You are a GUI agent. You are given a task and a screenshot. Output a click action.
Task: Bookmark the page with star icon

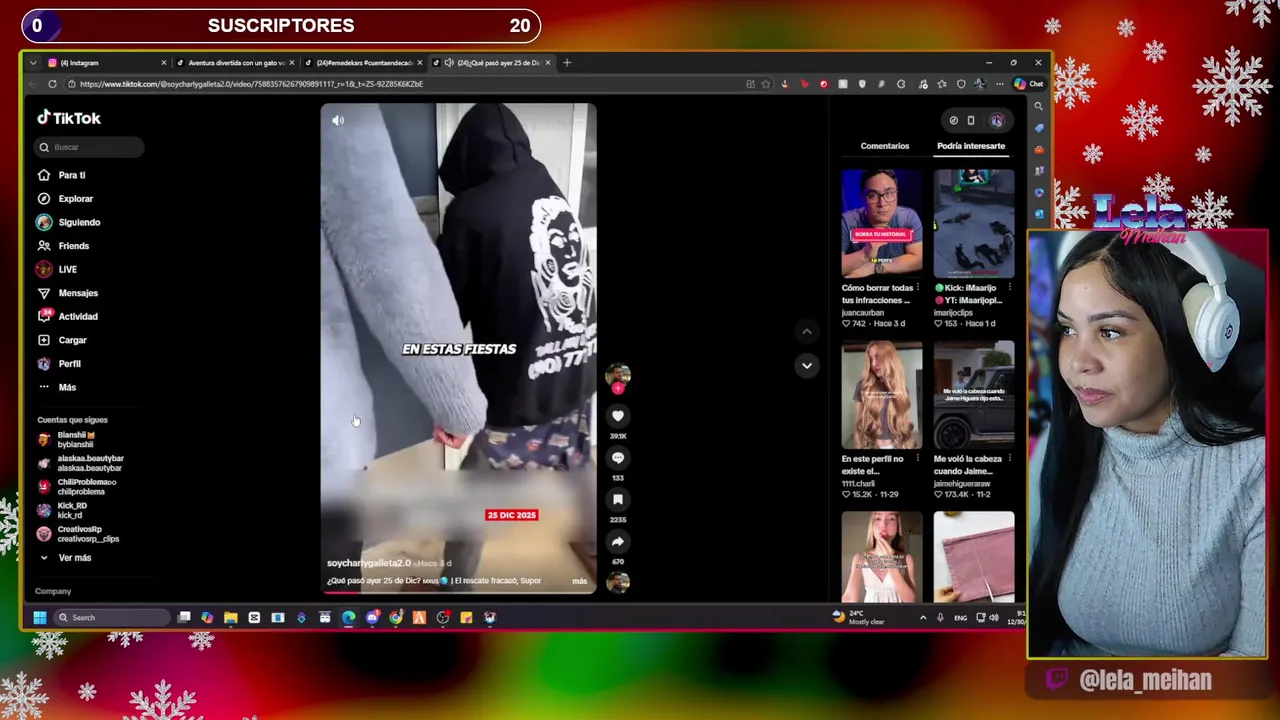click(766, 84)
